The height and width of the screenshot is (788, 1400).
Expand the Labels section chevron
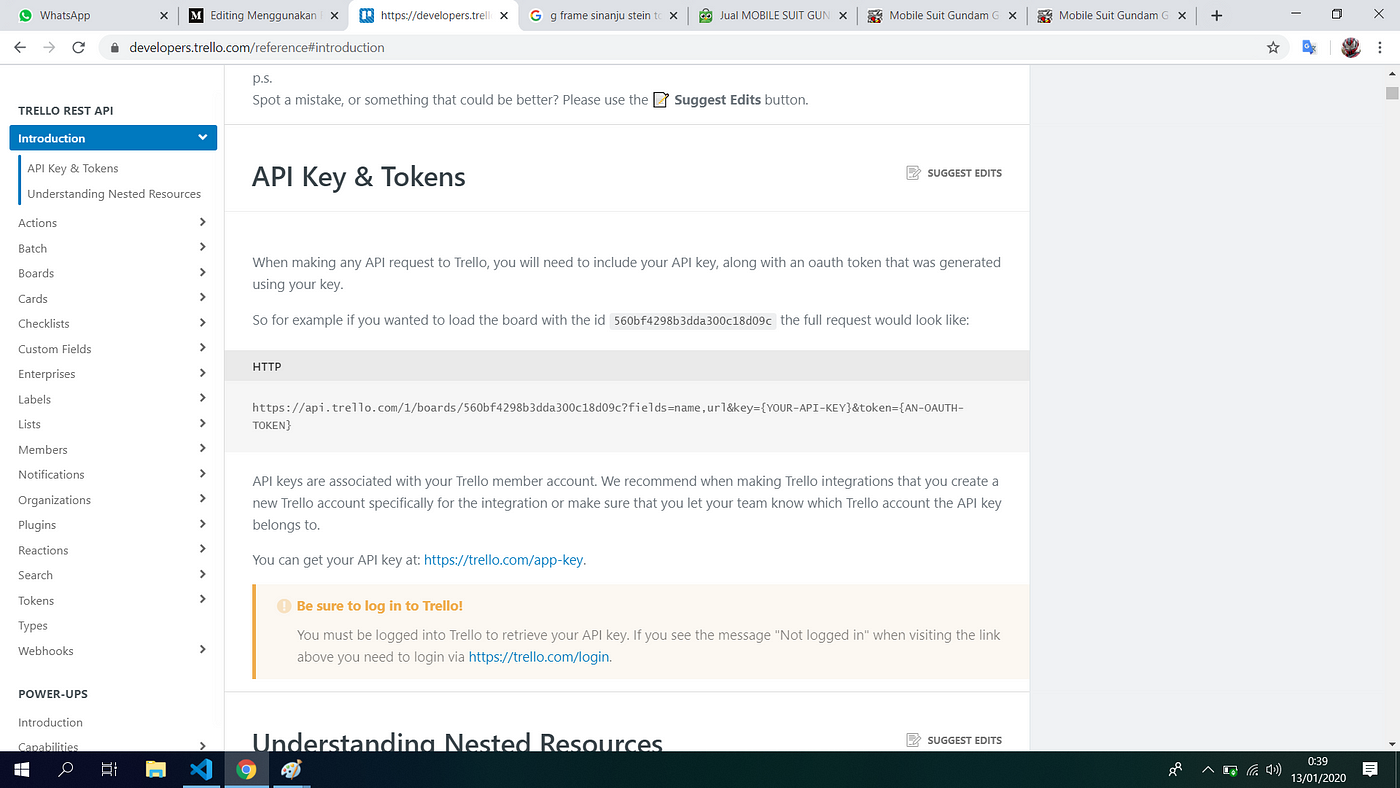pos(203,398)
